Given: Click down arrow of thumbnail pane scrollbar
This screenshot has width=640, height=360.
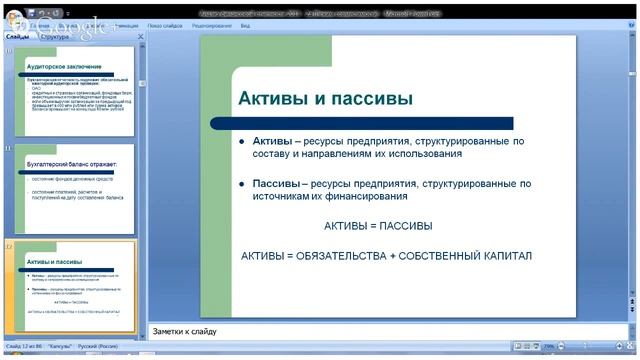Looking at the screenshot, I should 142,337.
